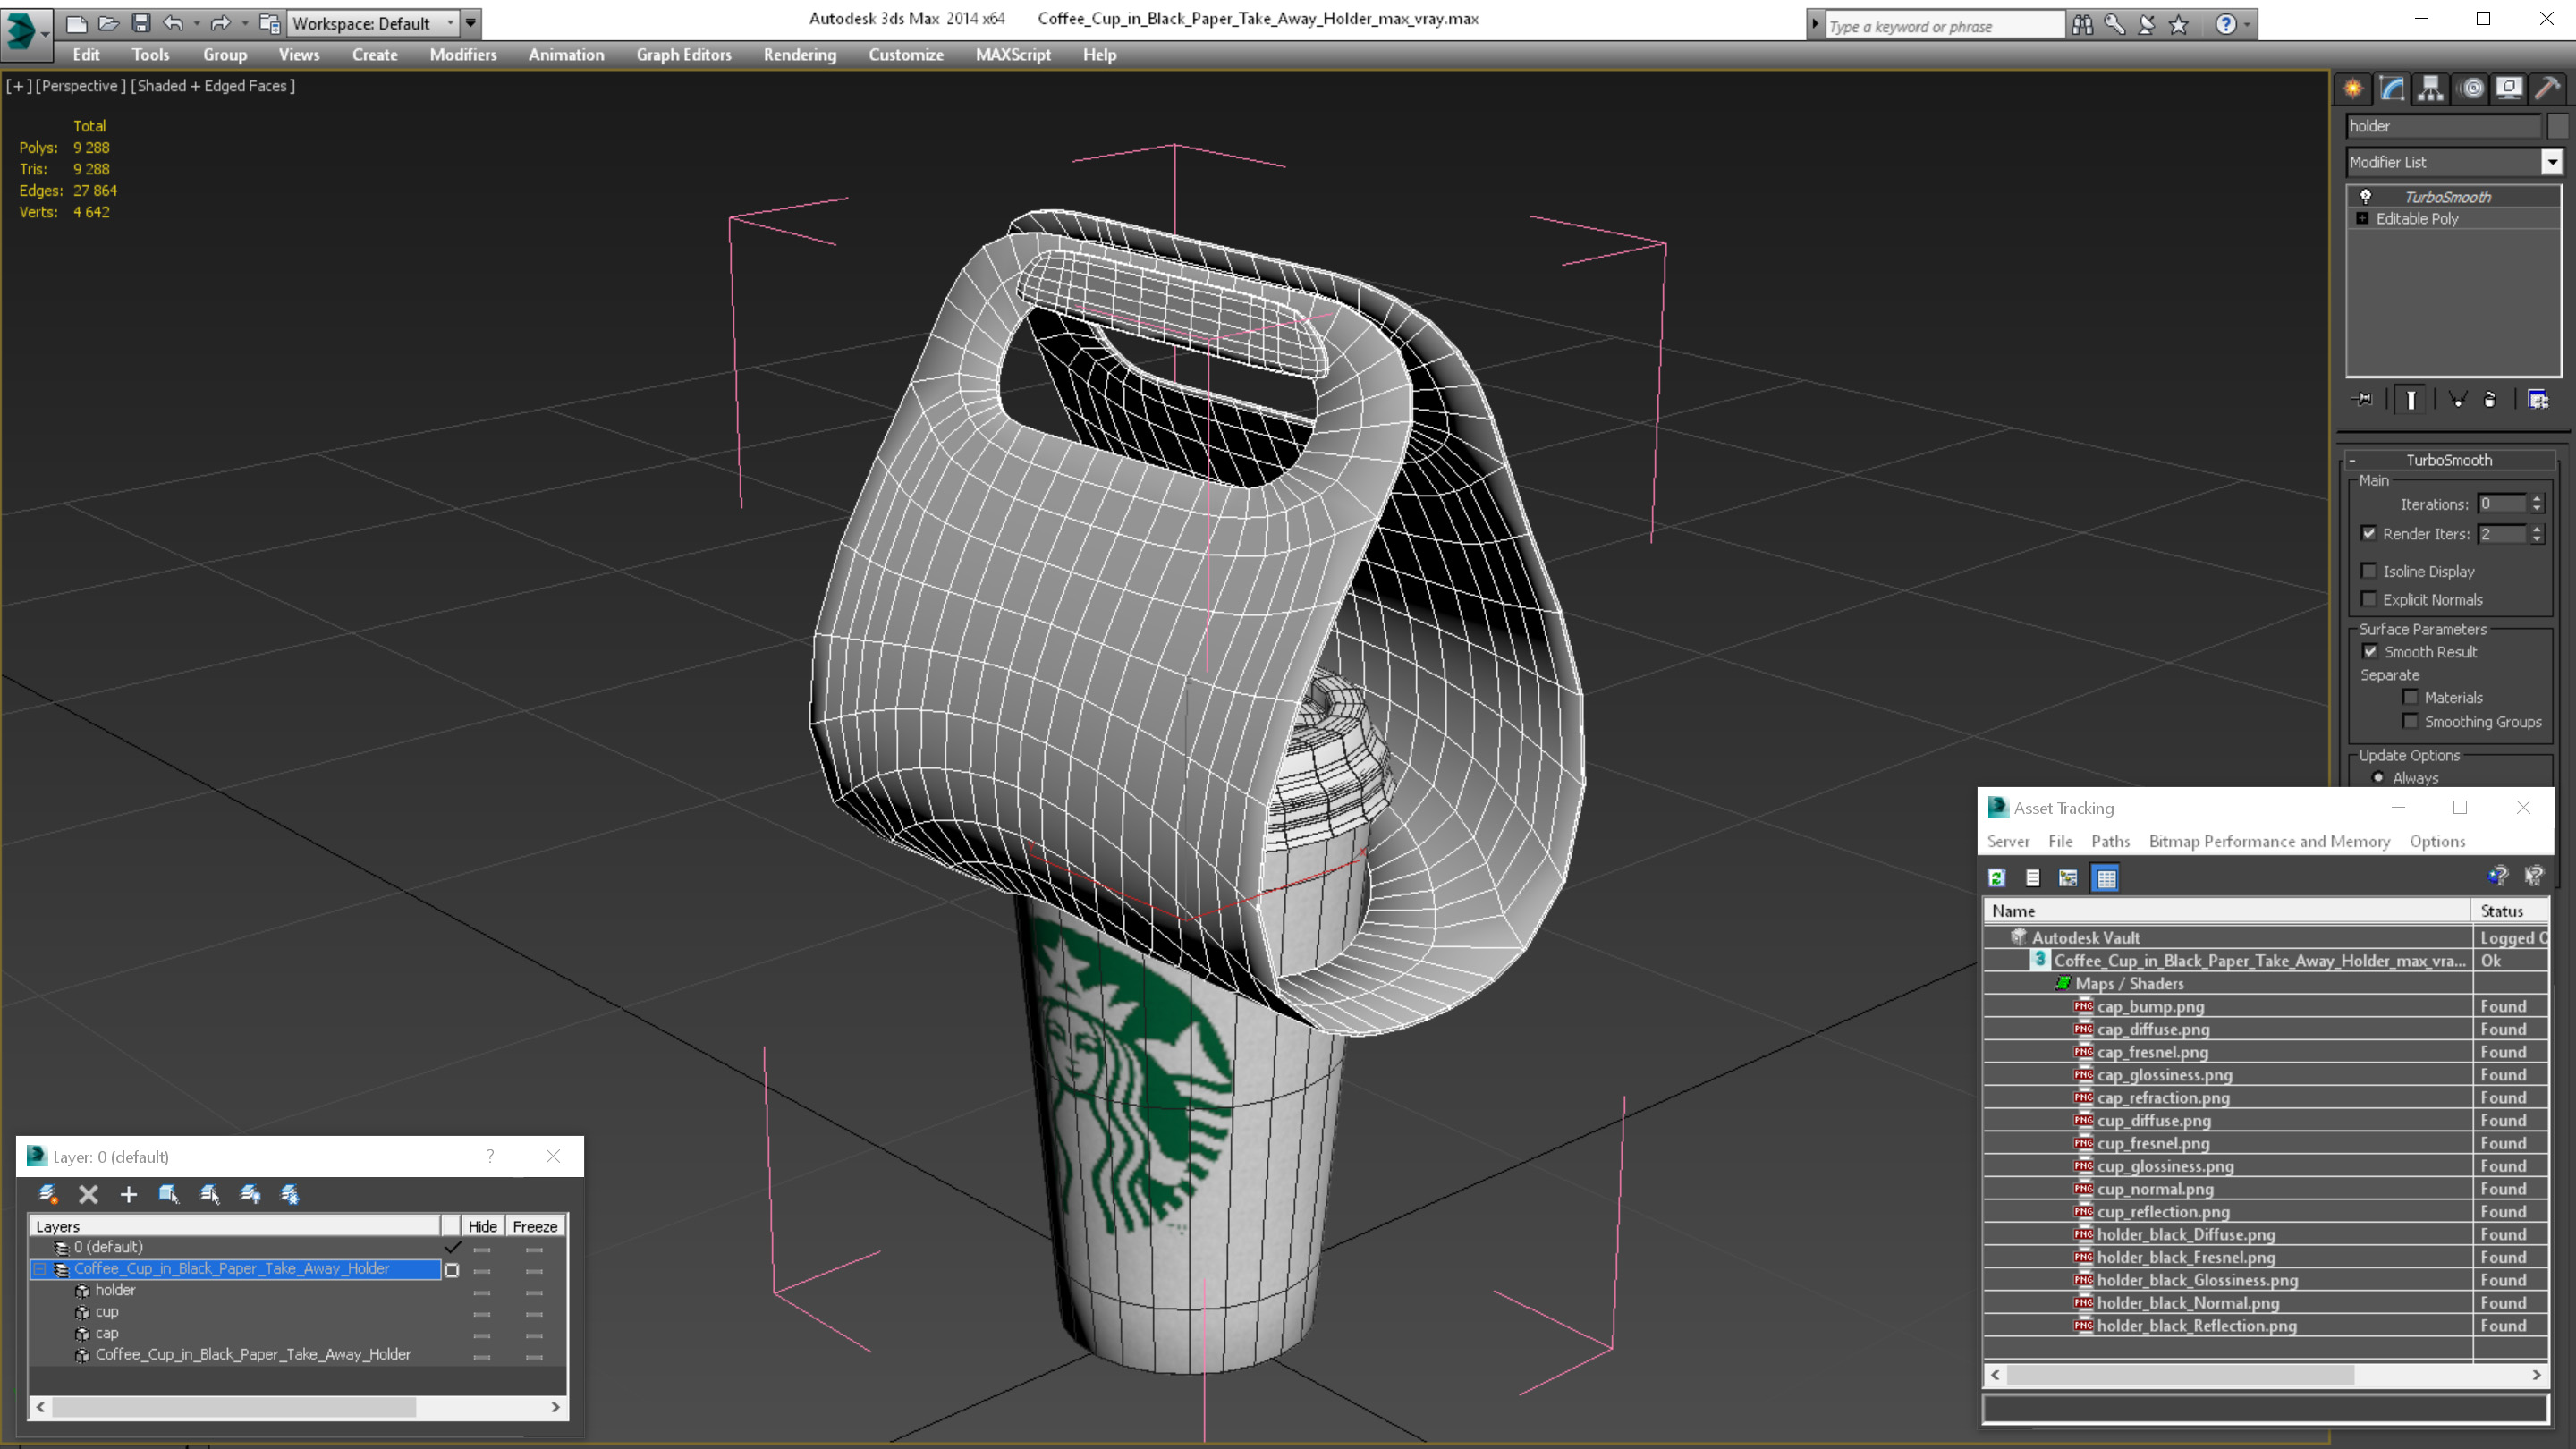This screenshot has width=2576, height=1449.
Task: Switch Asset Tracking to table view icon
Action: point(2106,878)
